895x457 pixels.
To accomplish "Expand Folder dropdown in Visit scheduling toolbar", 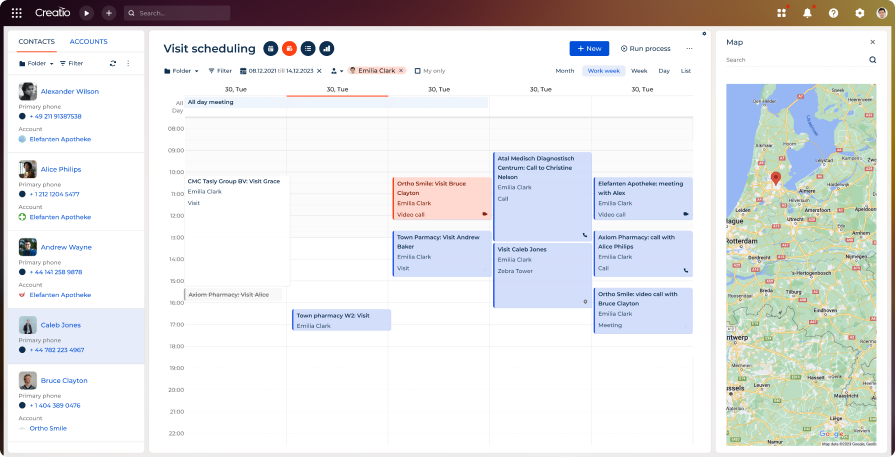I will pyautogui.click(x=181, y=71).
